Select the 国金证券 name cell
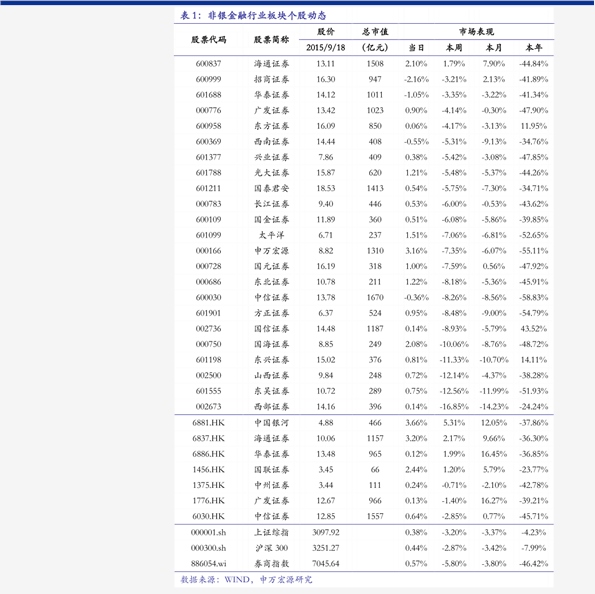This screenshot has height=594, width=595. pos(271,219)
